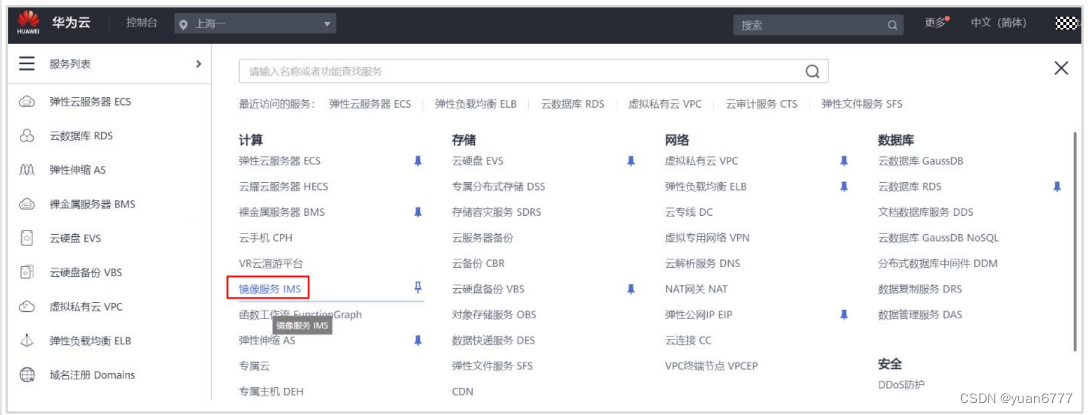Screen dimensions: 1088x415
Task: Open recently visited 云审计服务 CTS
Action: coord(761,104)
